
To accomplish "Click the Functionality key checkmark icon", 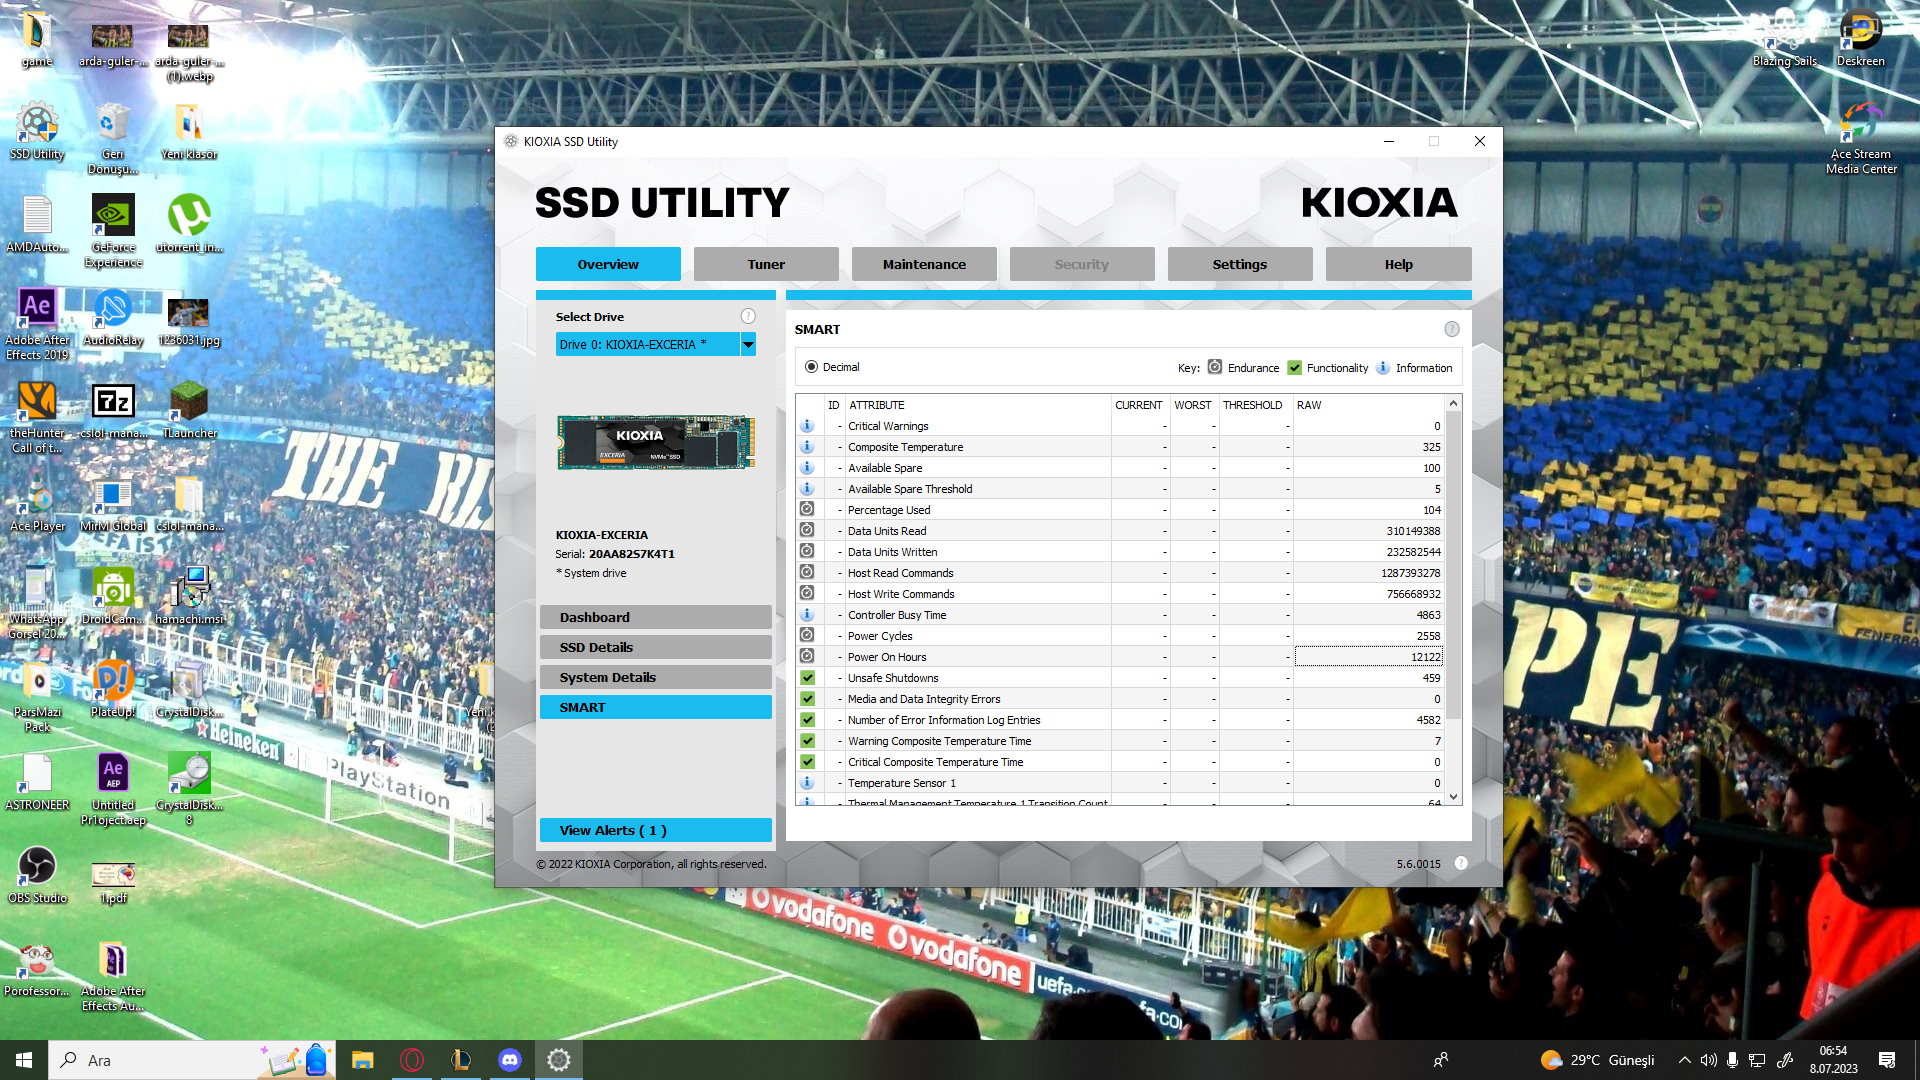I will [x=1295, y=367].
